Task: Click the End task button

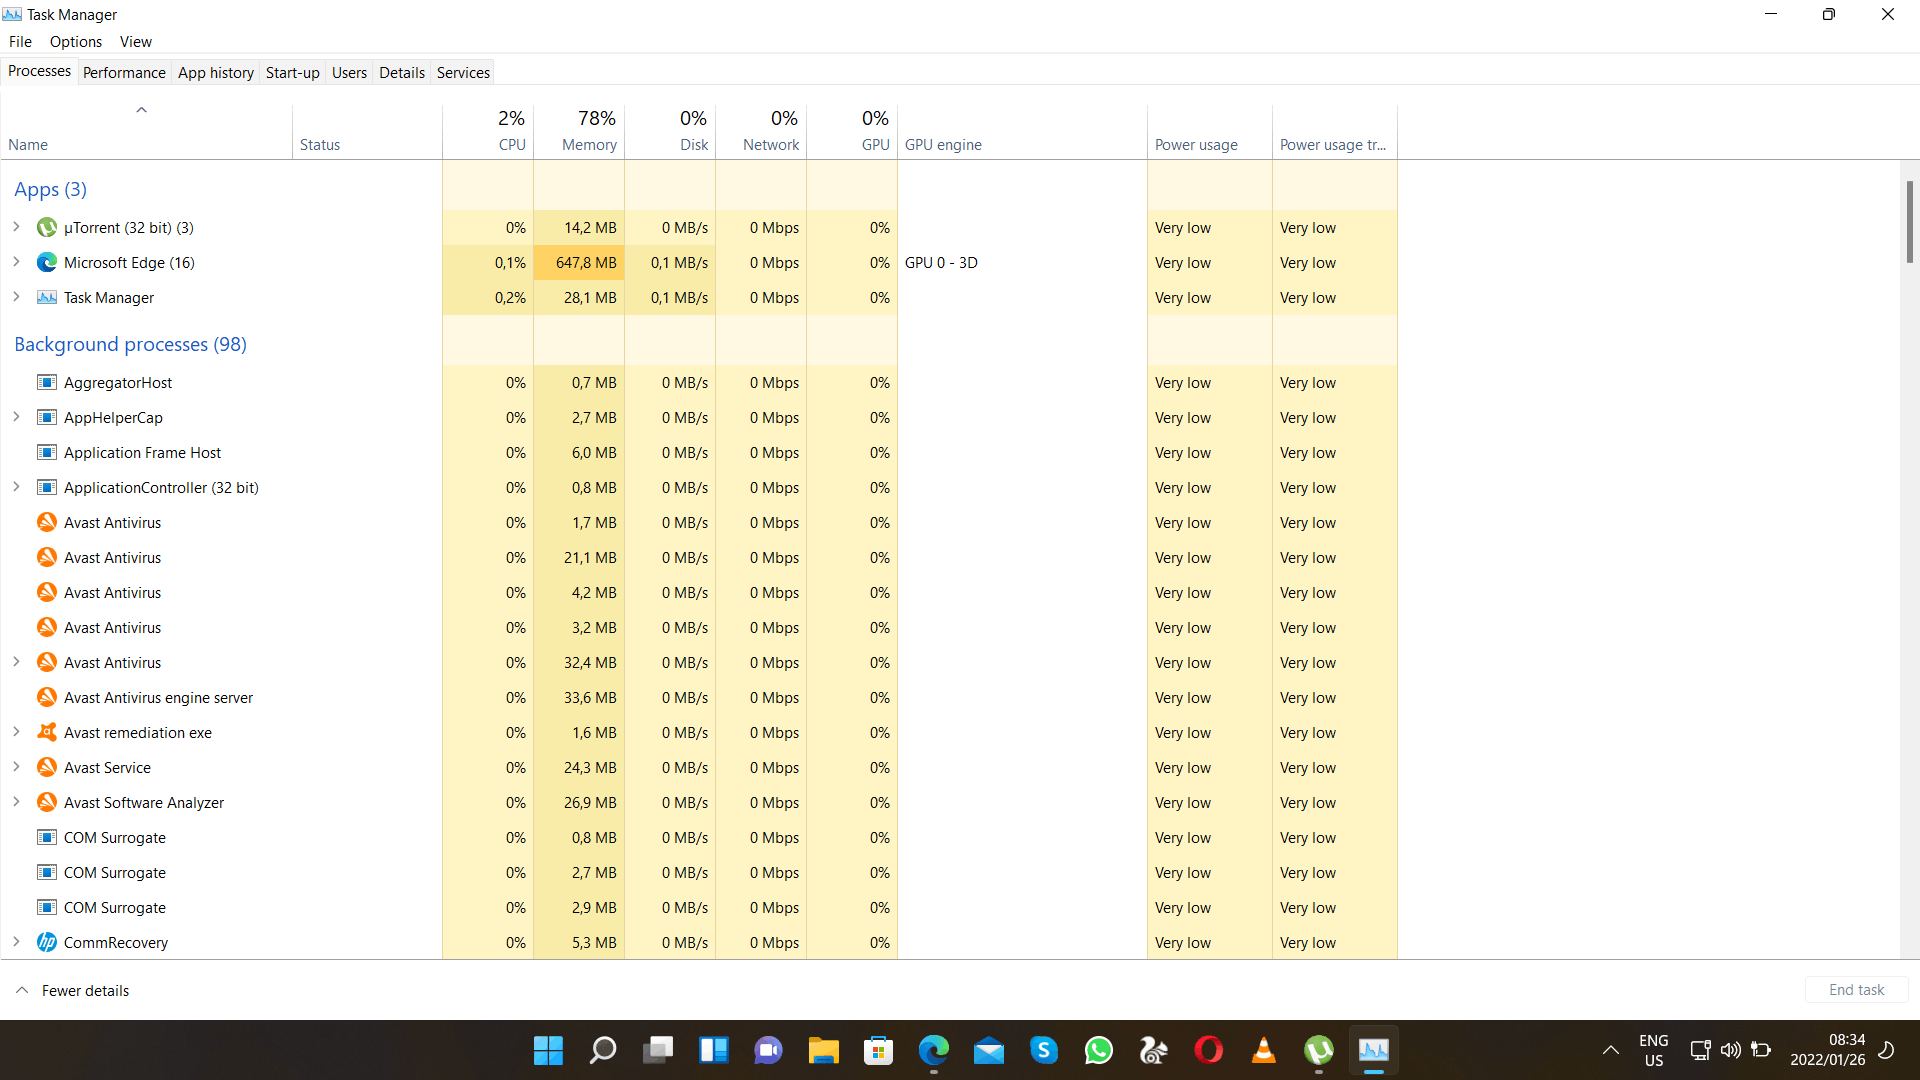Action: tap(1856, 990)
